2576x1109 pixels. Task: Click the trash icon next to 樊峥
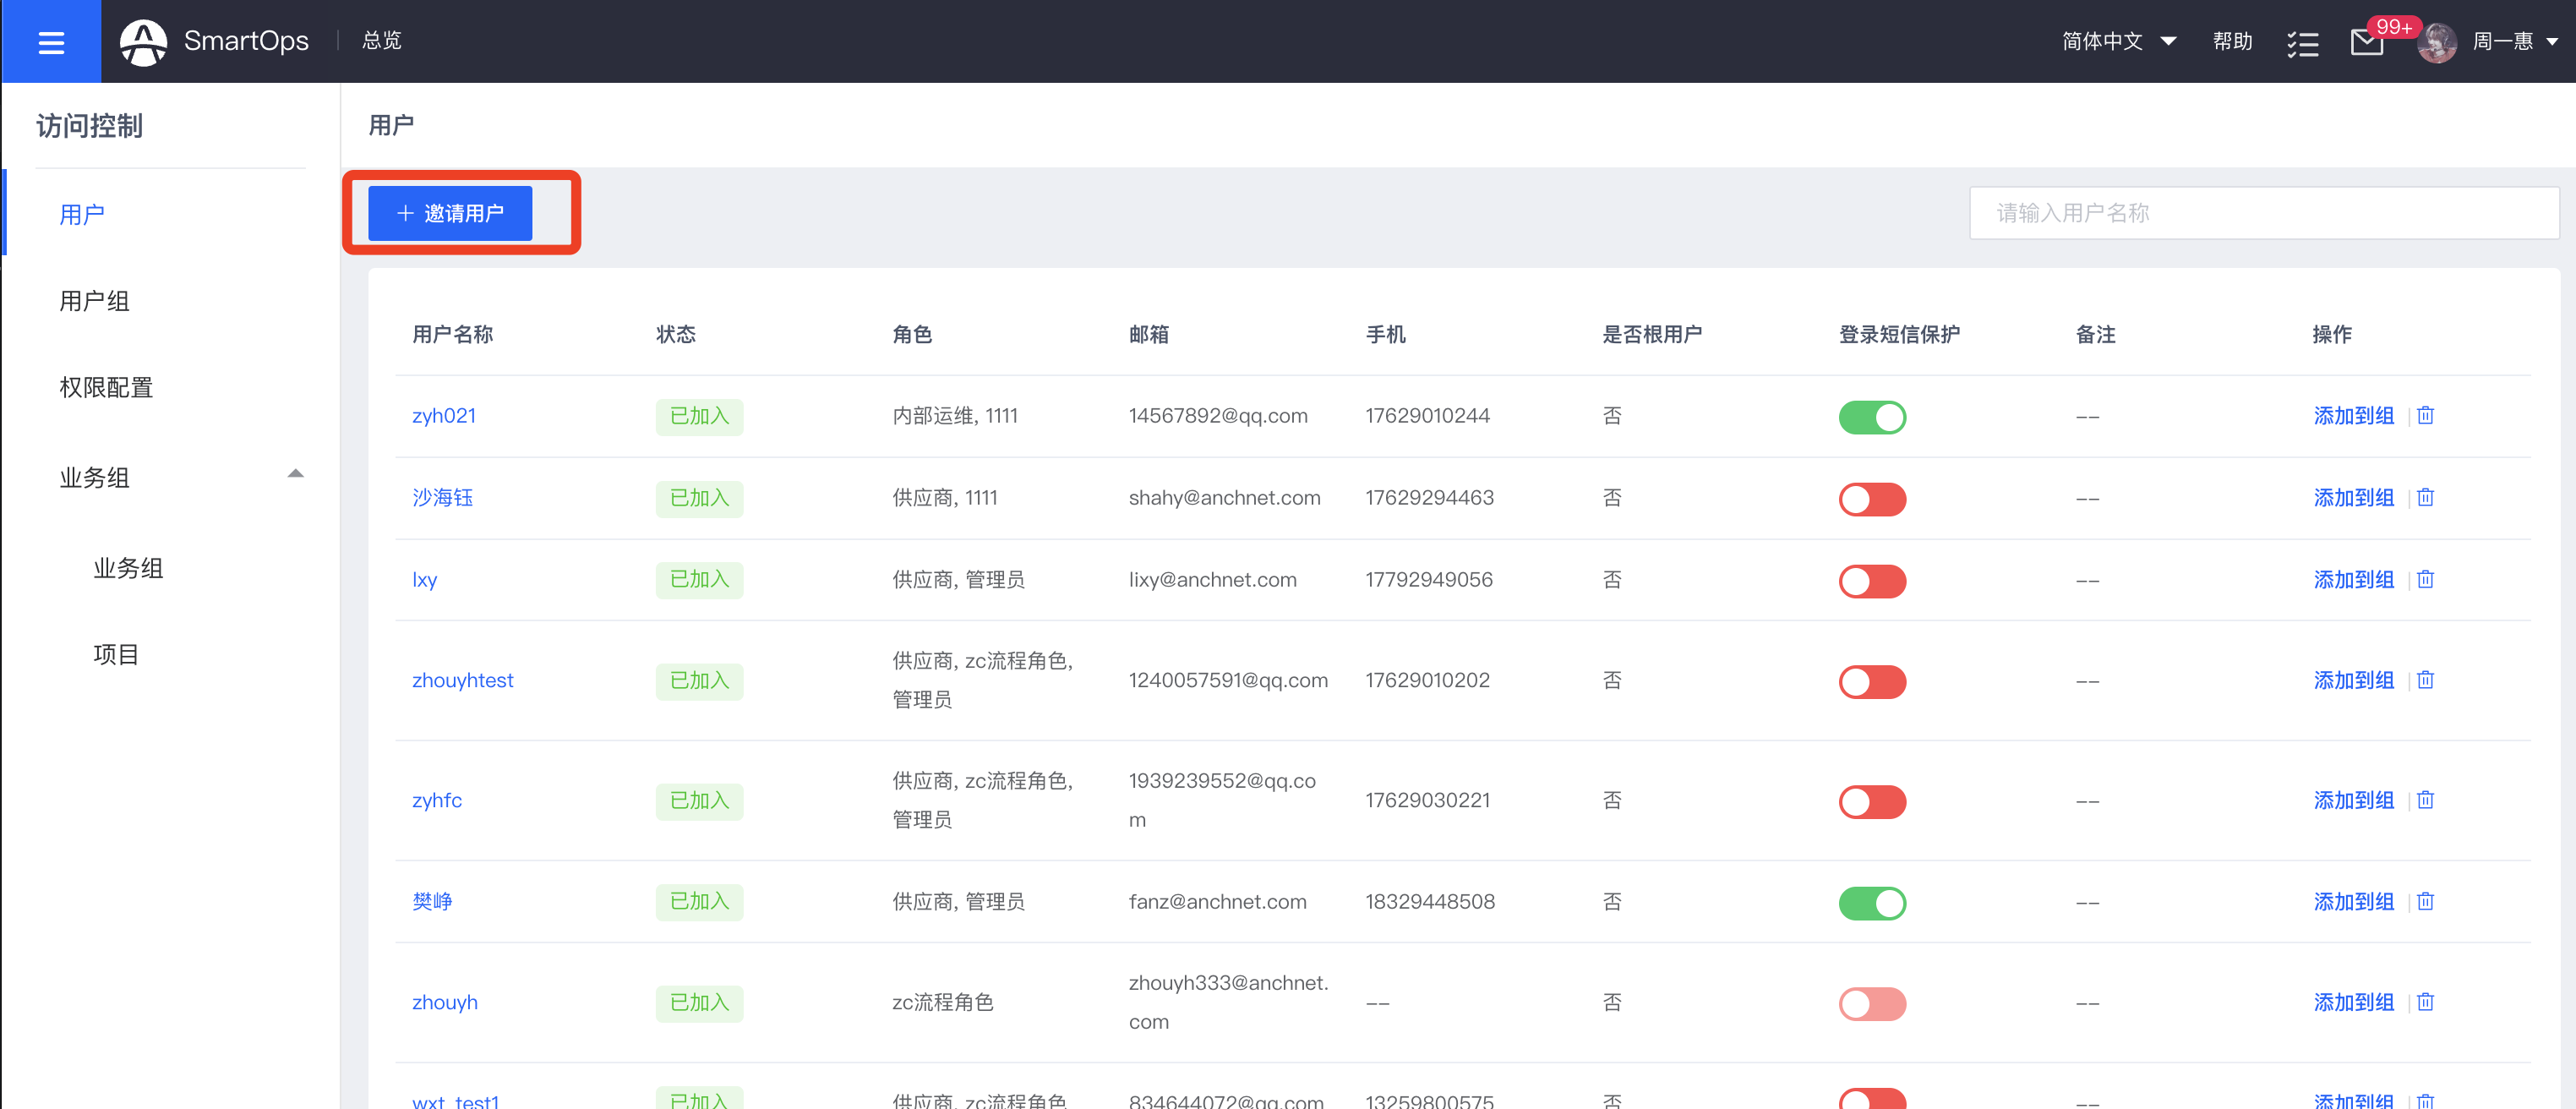pyautogui.click(x=2426, y=900)
